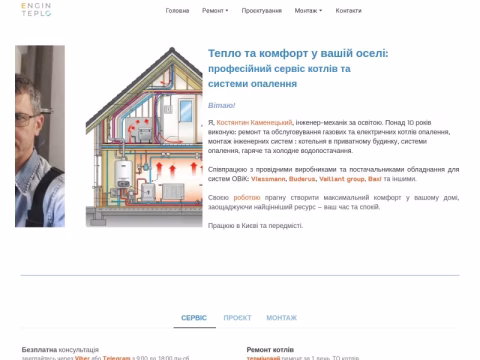Viewport: 480px width, 360px height.
Task: Follow the Vaillant group link
Action: 342,179
